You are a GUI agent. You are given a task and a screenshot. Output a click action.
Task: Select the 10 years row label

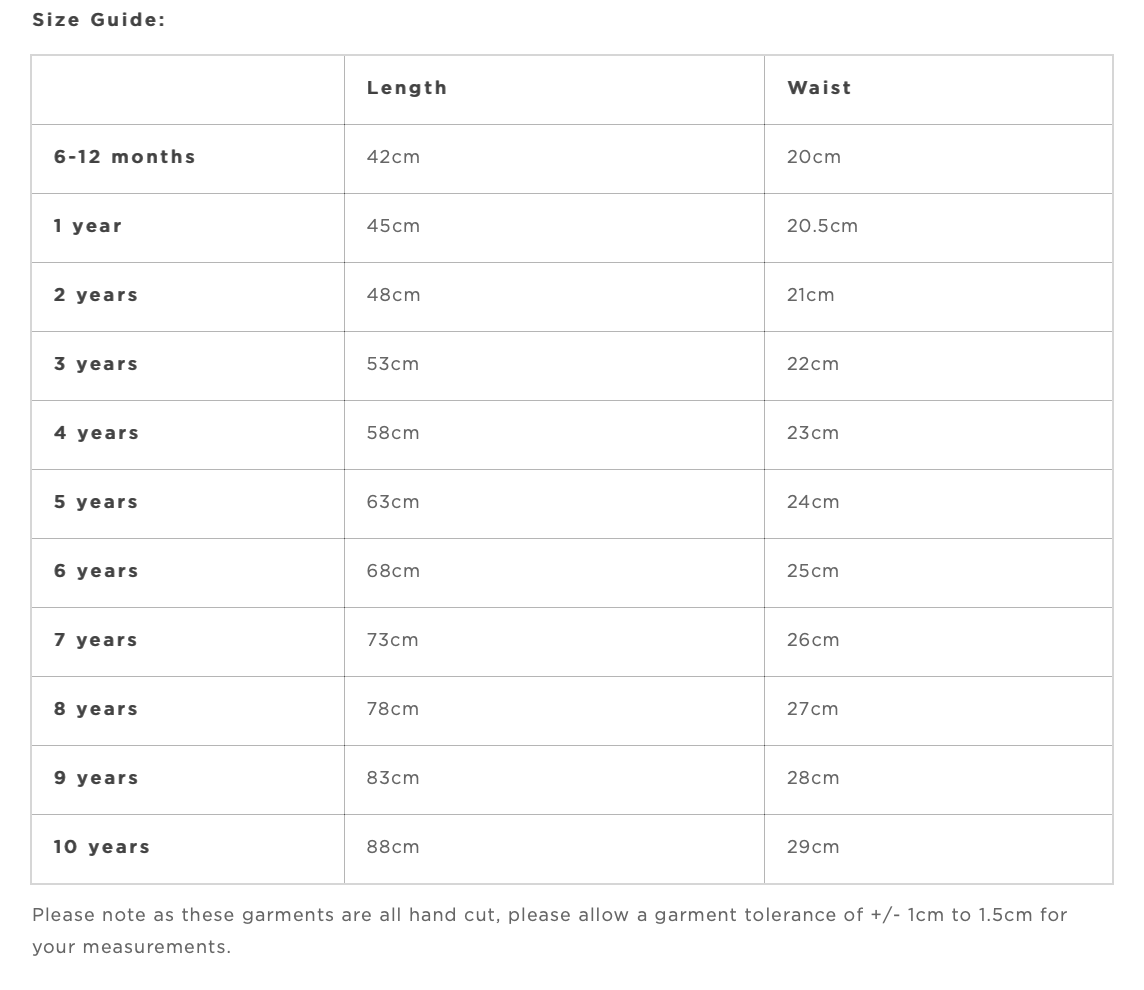click(102, 847)
